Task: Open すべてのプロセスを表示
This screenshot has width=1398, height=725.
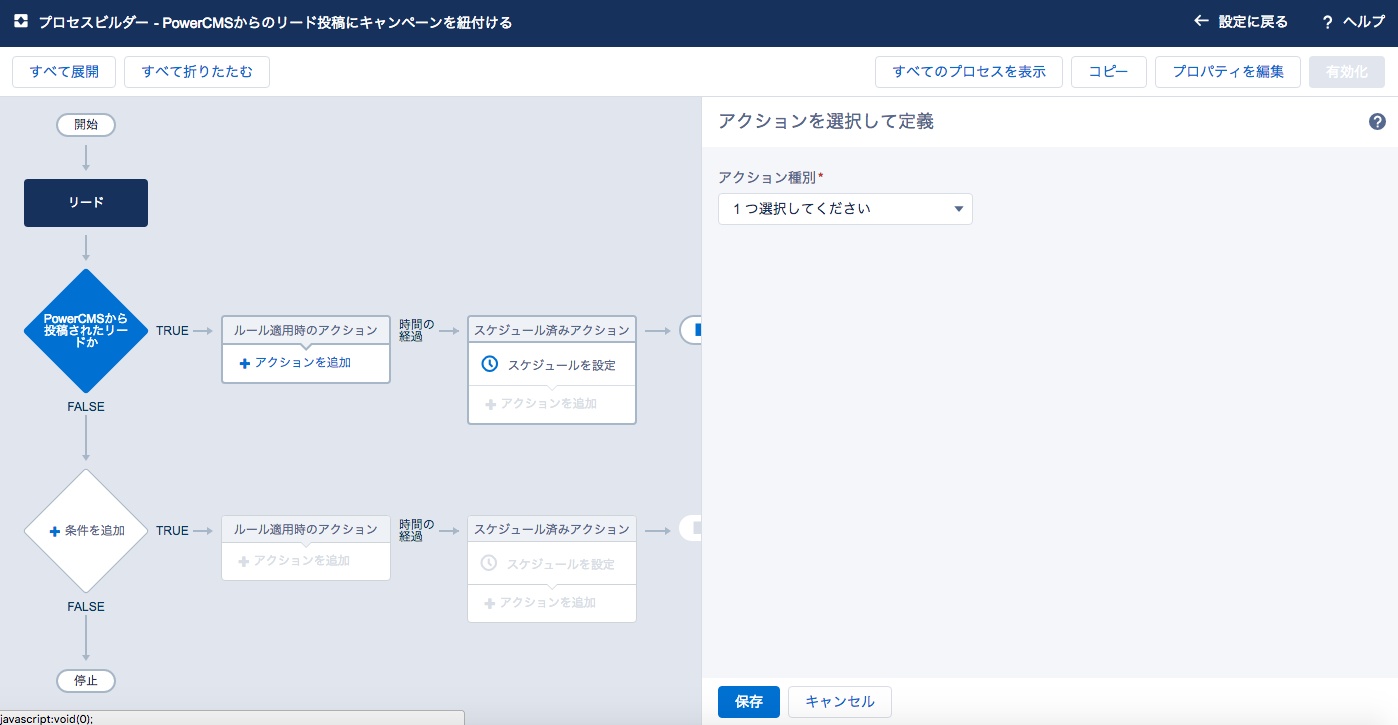Action: pos(968,72)
